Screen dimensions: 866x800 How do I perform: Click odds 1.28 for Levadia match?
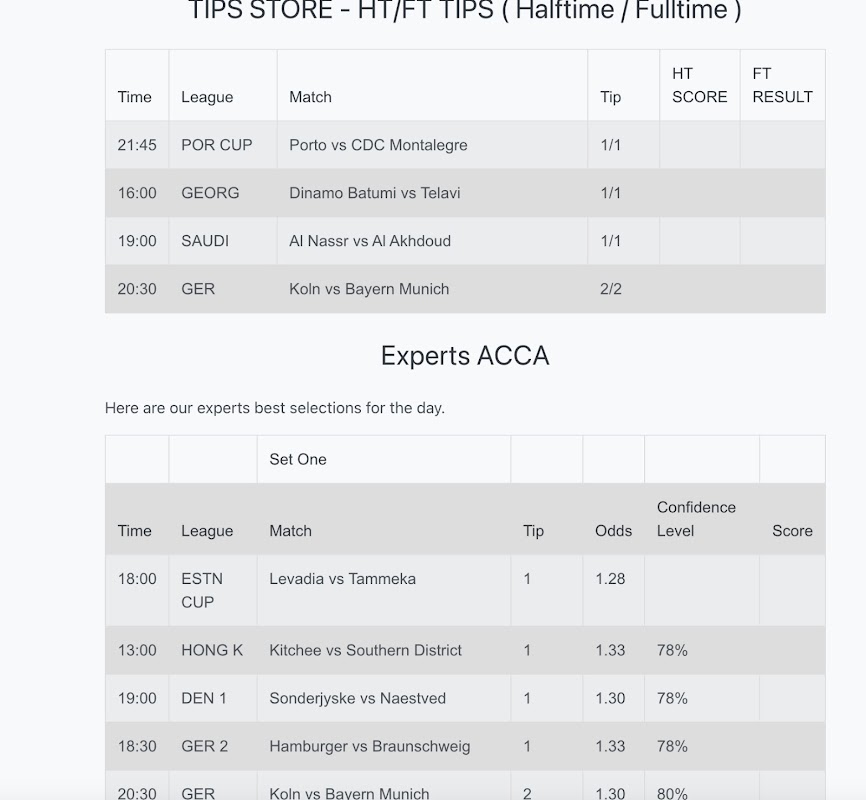[610, 578]
